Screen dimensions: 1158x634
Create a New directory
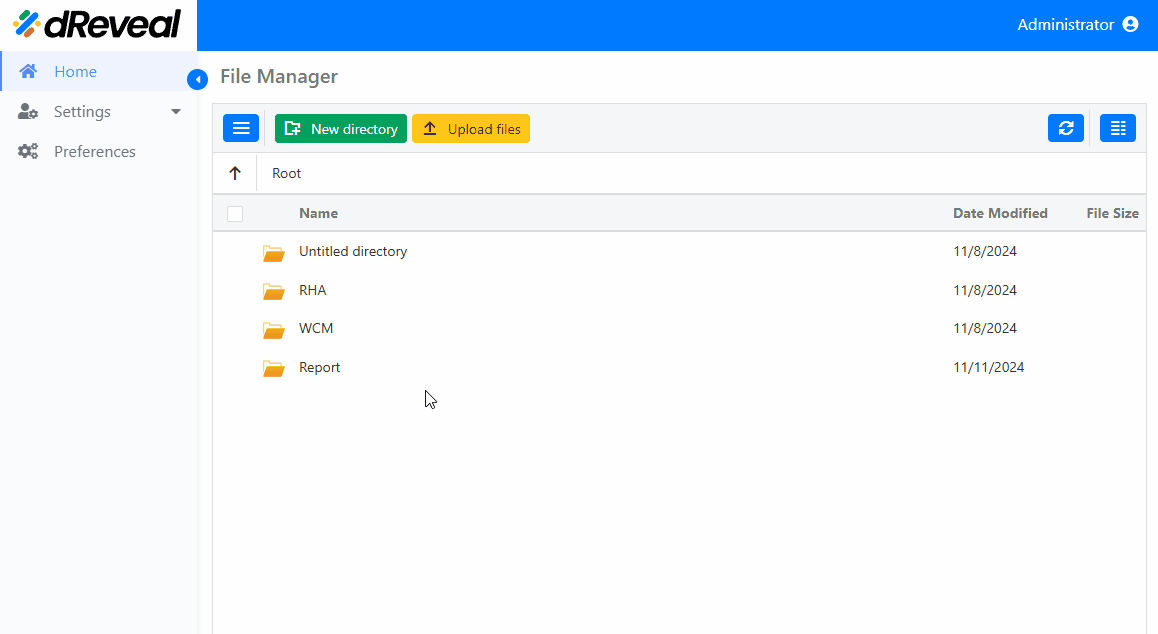coord(340,129)
